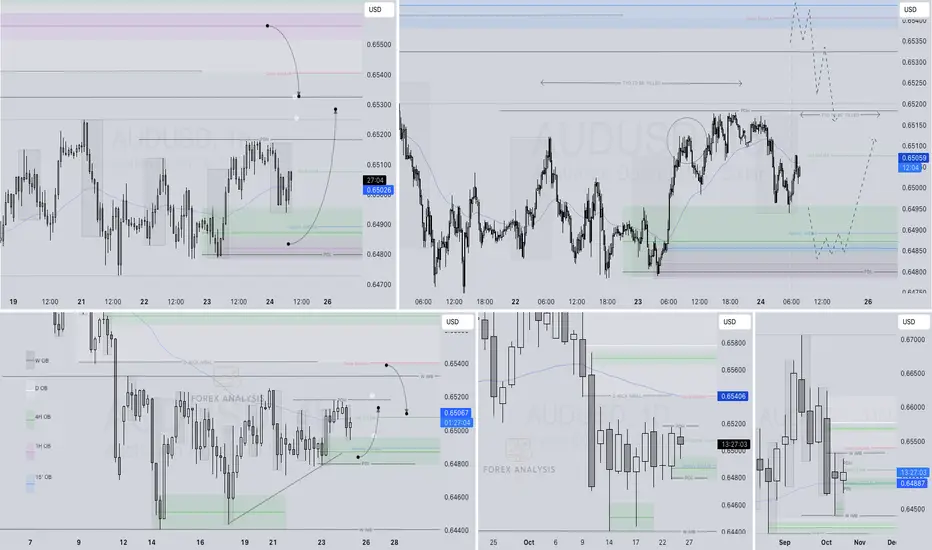The image size is (932, 550).
Task: Click the blue 0.65067 price label
Action: click(x=456, y=413)
